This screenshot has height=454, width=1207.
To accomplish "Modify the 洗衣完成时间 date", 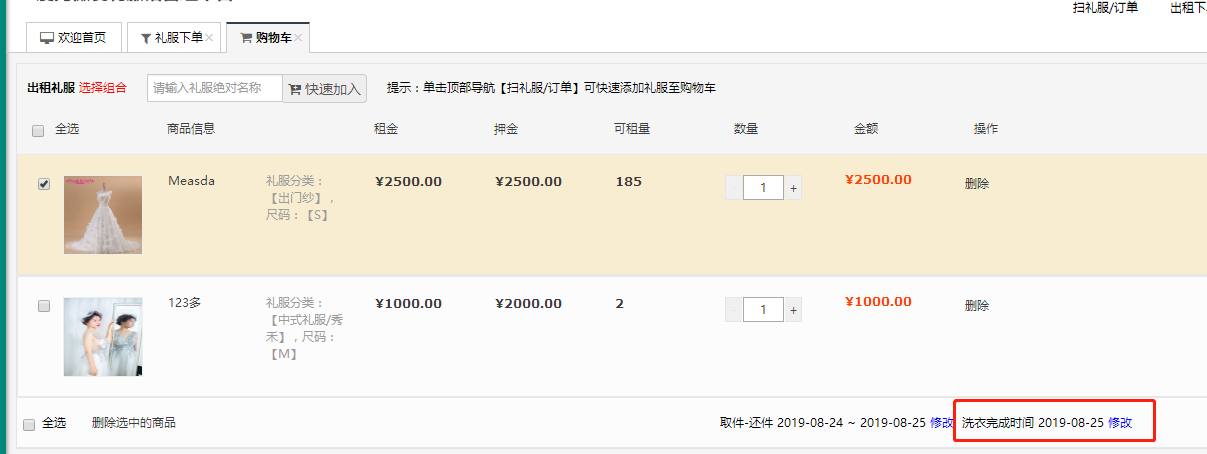I will point(1120,423).
